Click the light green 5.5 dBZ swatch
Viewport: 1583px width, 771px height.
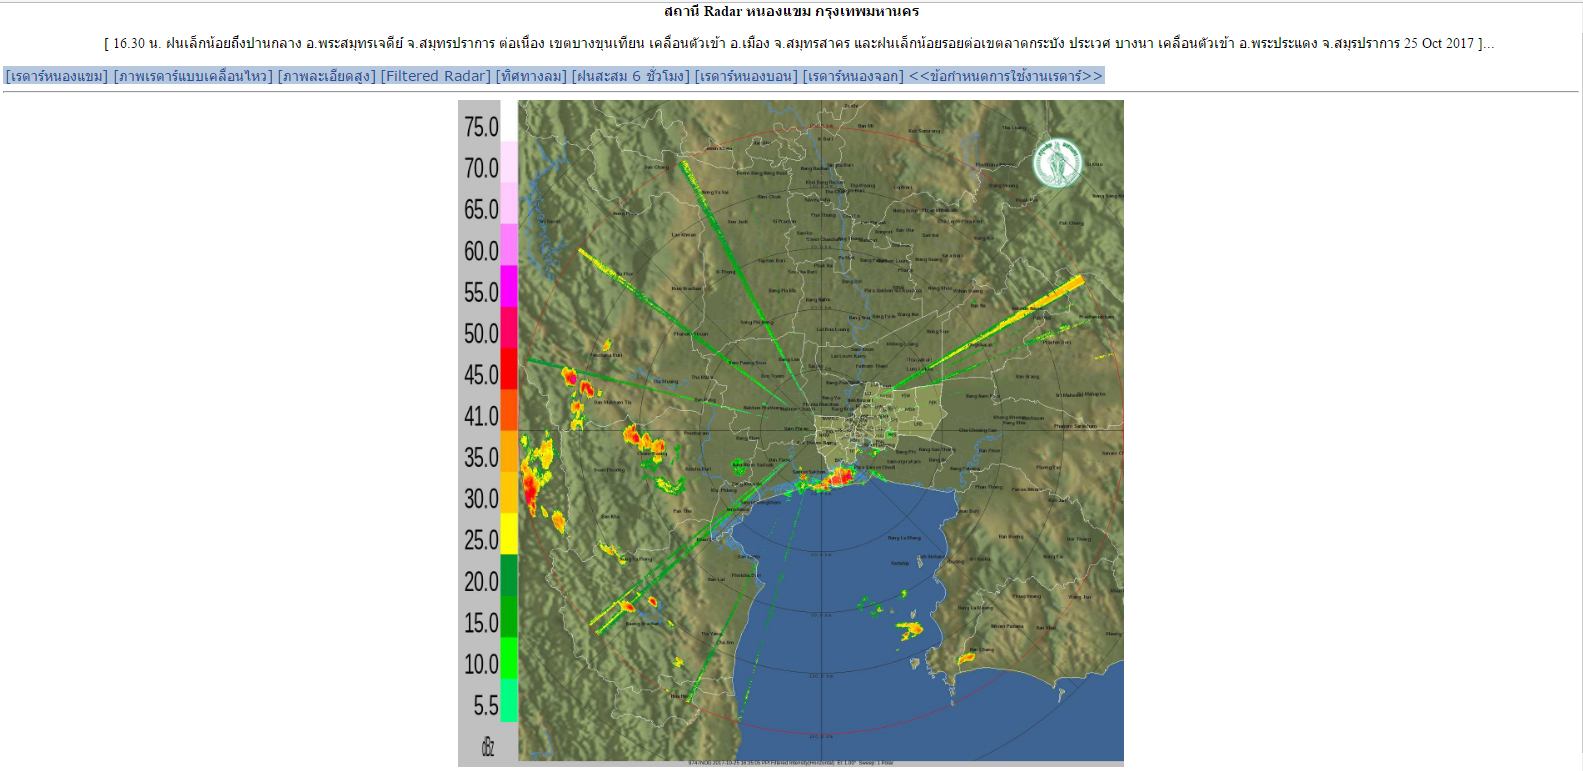pos(509,700)
